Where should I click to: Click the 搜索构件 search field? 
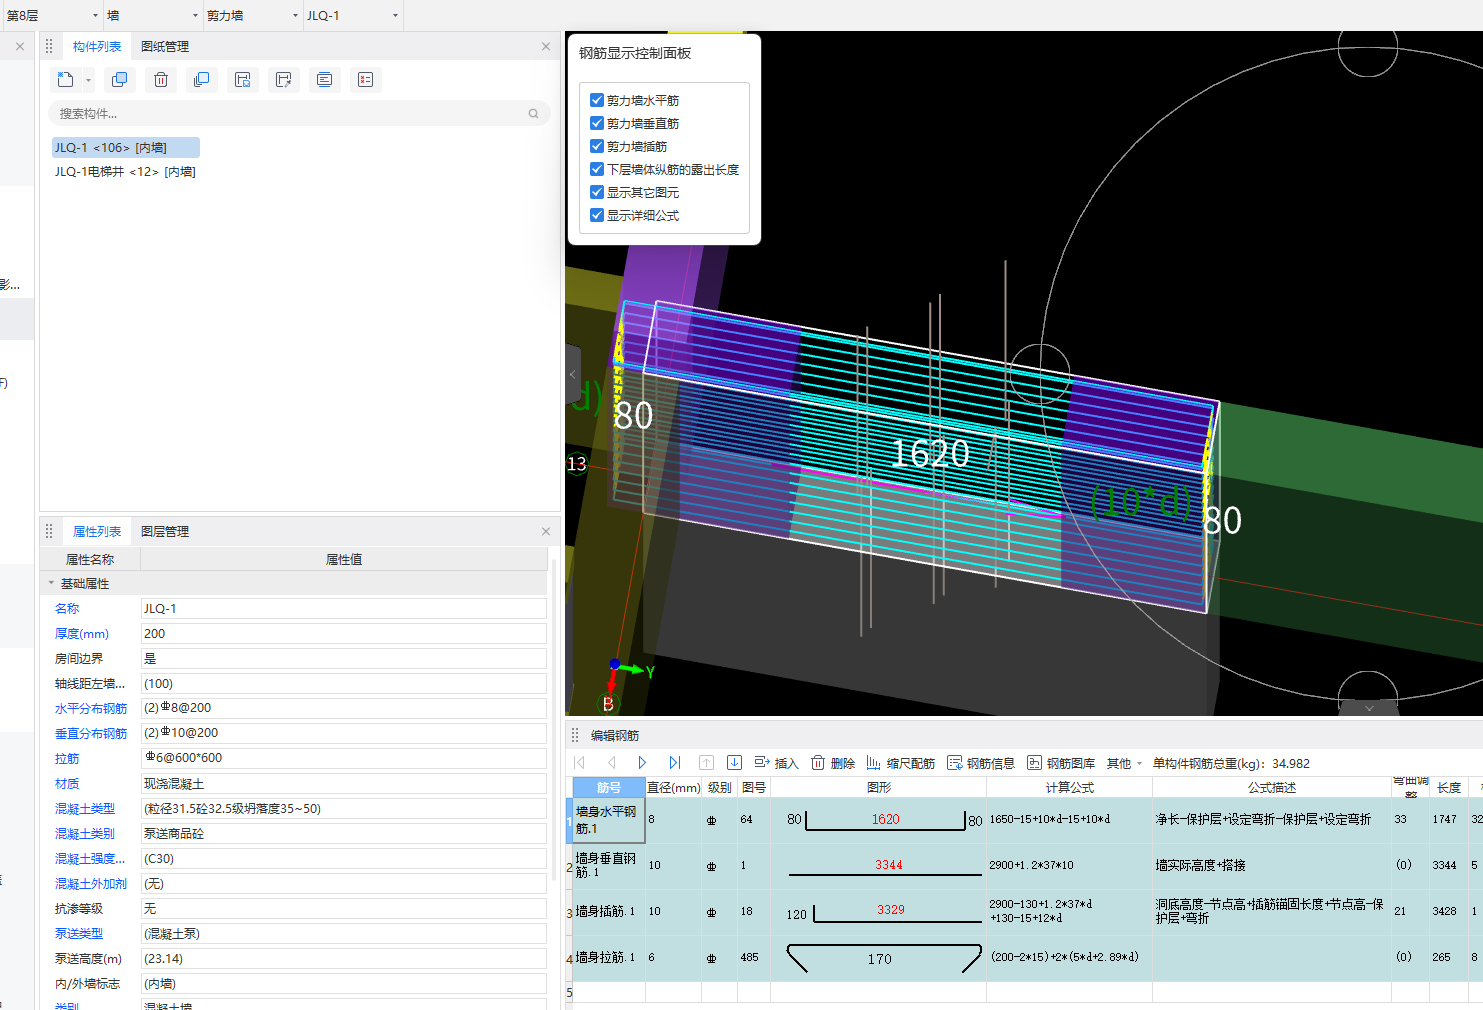point(300,114)
